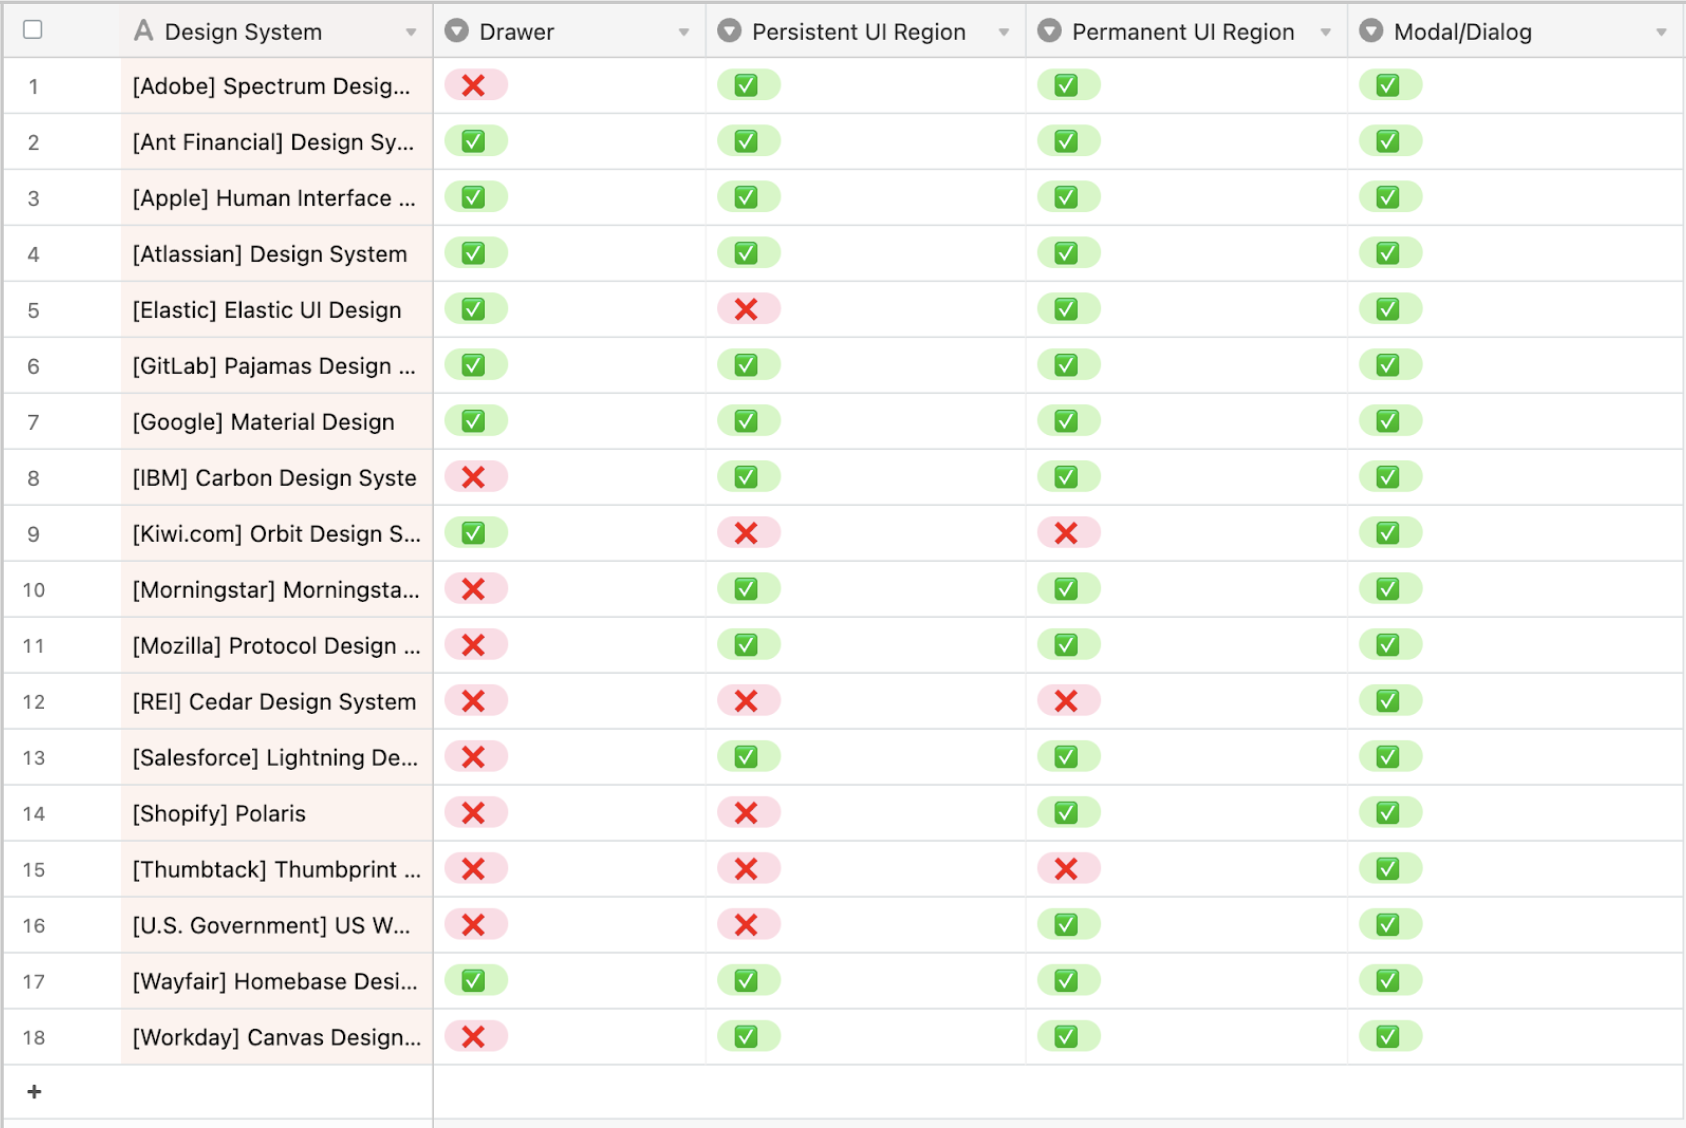Click the green check in Workday Canvas Modal/Dialog cell

coord(1388,1037)
